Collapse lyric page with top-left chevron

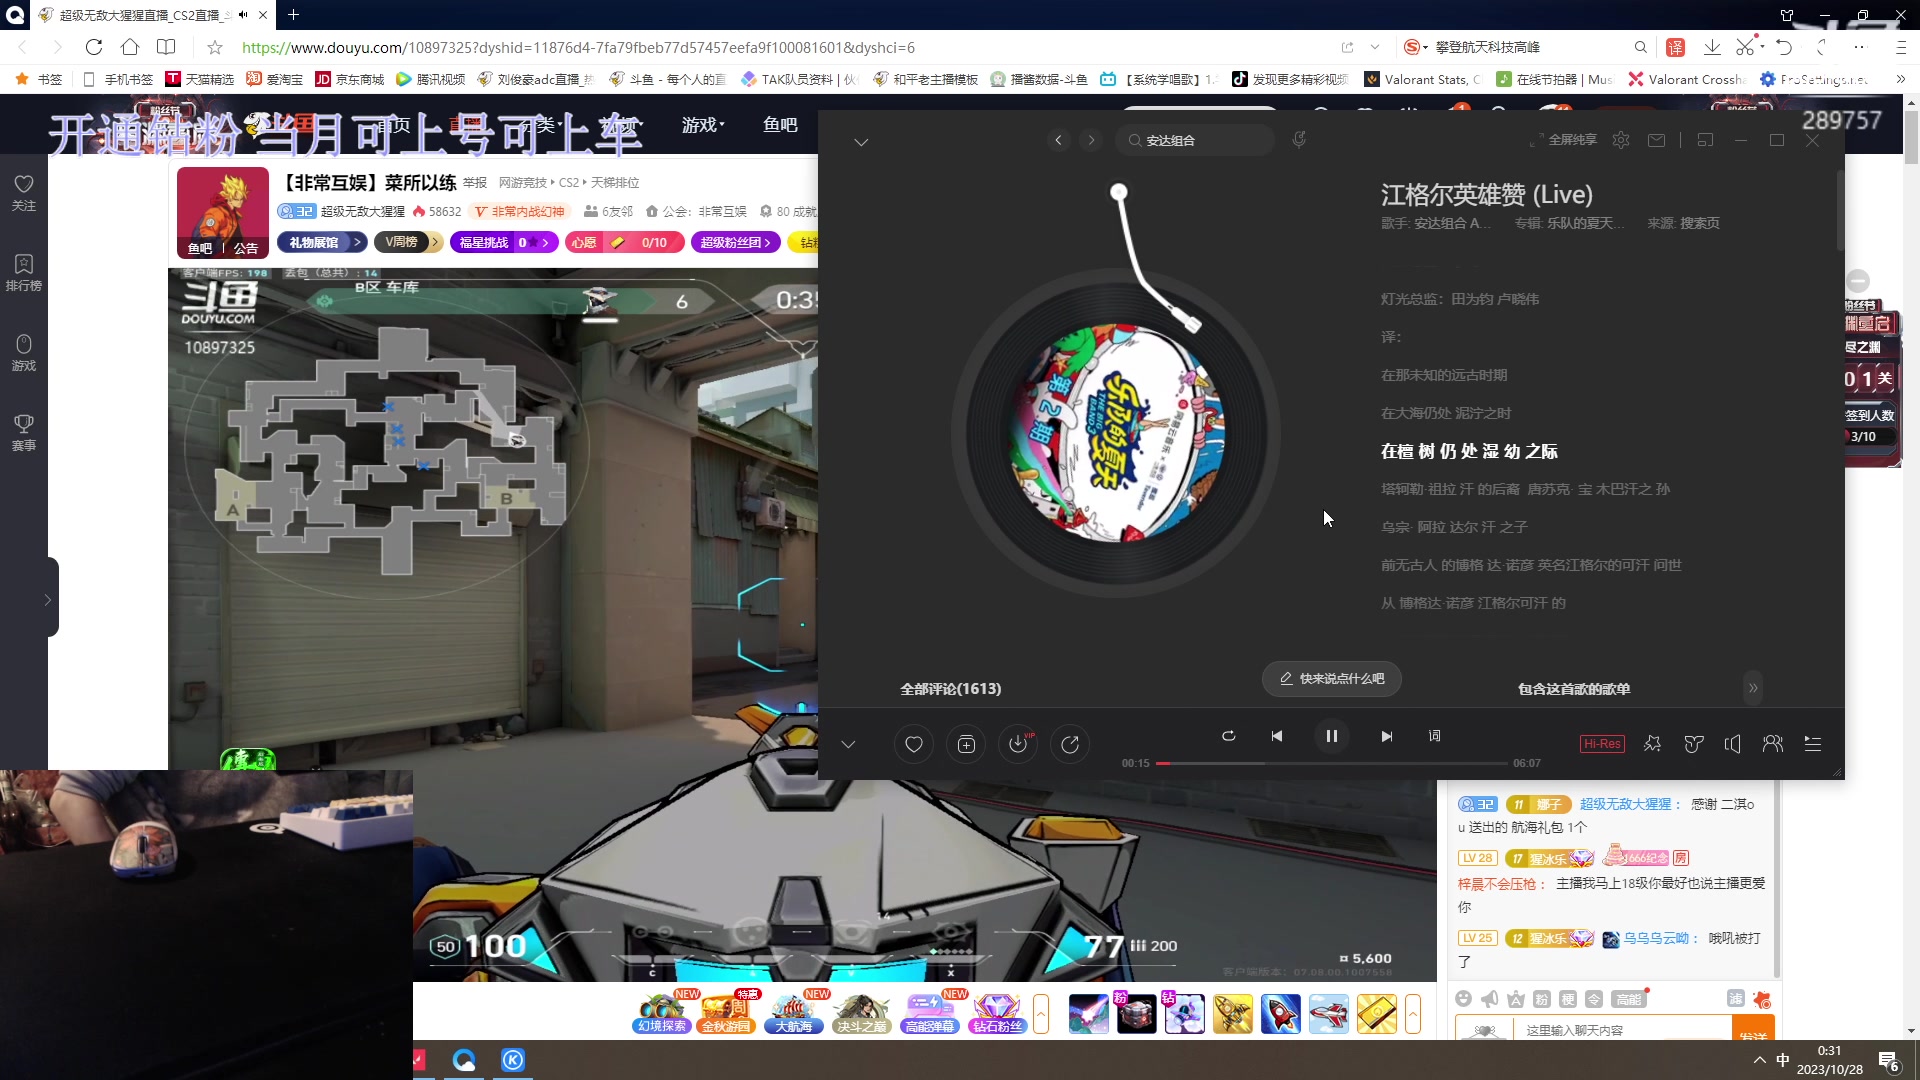861,142
